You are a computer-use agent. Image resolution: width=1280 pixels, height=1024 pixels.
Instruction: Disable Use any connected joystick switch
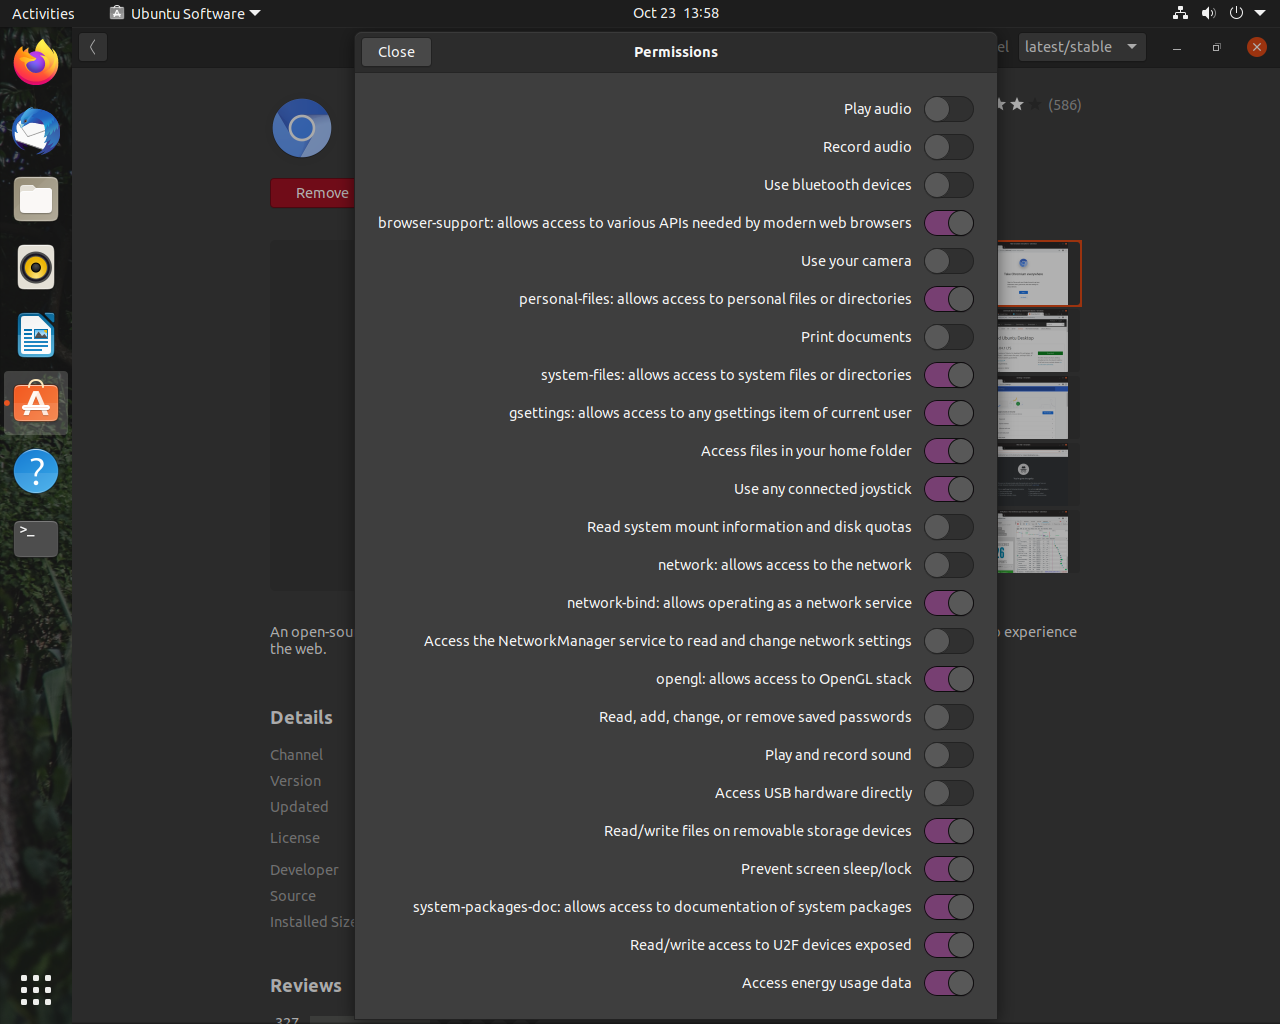(949, 489)
